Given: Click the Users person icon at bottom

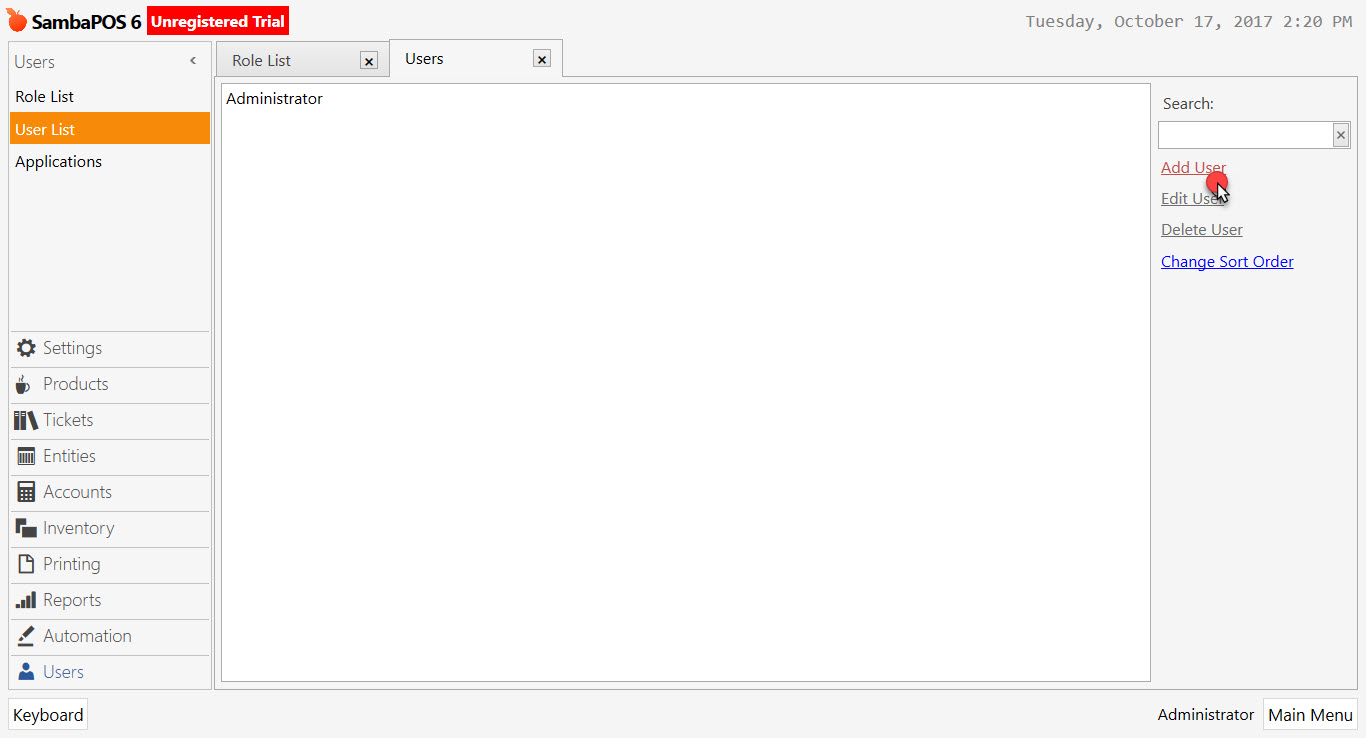Looking at the screenshot, I should (x=26, y=672).
